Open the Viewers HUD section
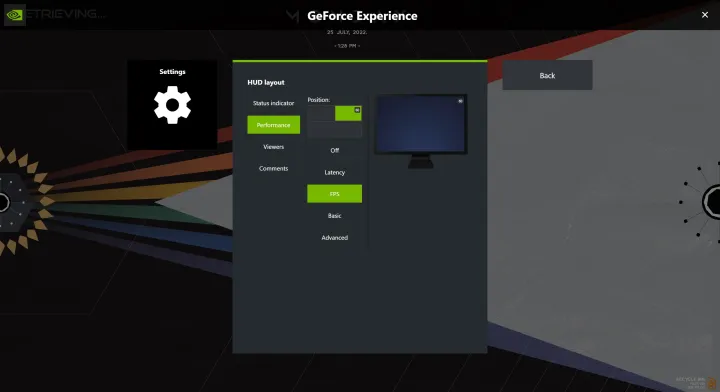Viewport: 720px width, 392px height. (x=273, y=147)
